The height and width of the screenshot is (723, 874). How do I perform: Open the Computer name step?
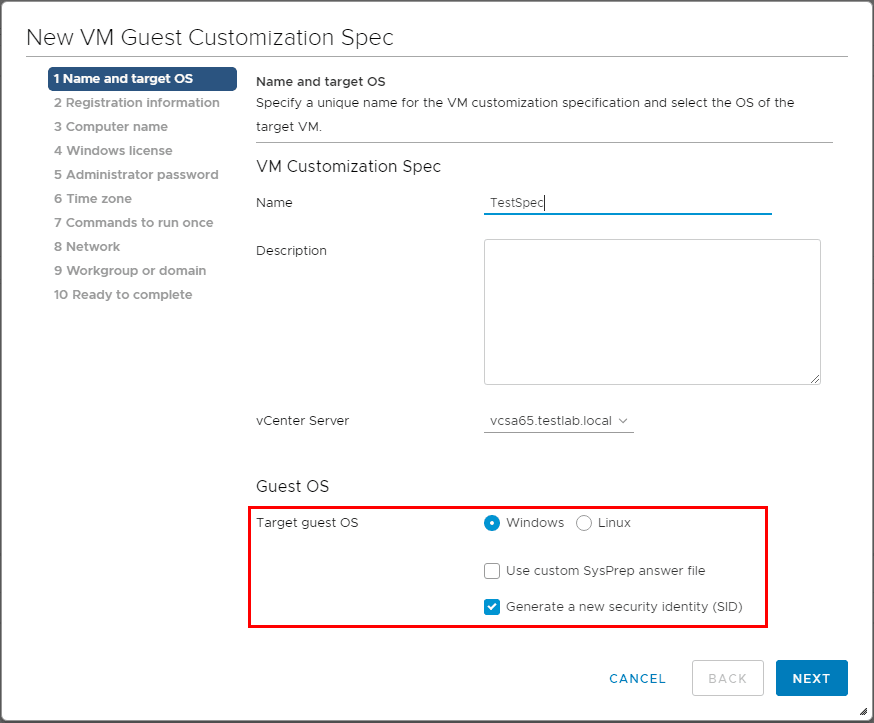[x=111, y=127]
